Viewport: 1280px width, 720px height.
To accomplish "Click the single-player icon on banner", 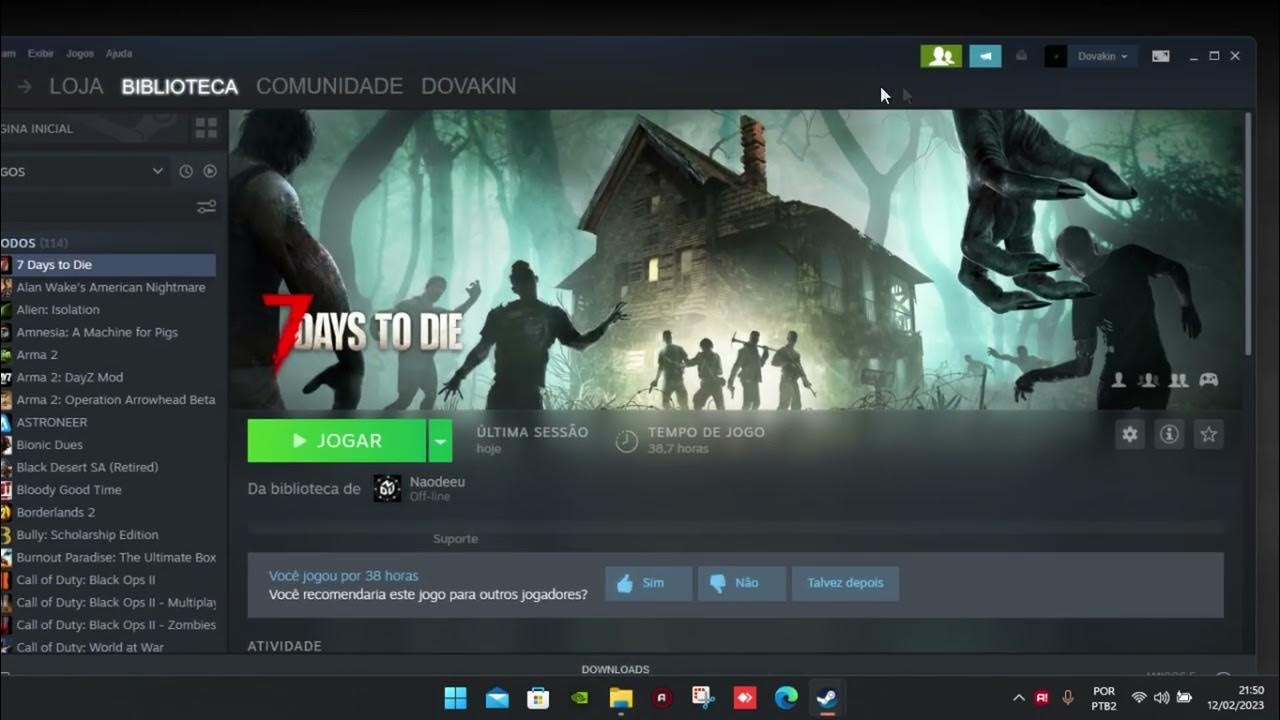I will [1119, 380].
